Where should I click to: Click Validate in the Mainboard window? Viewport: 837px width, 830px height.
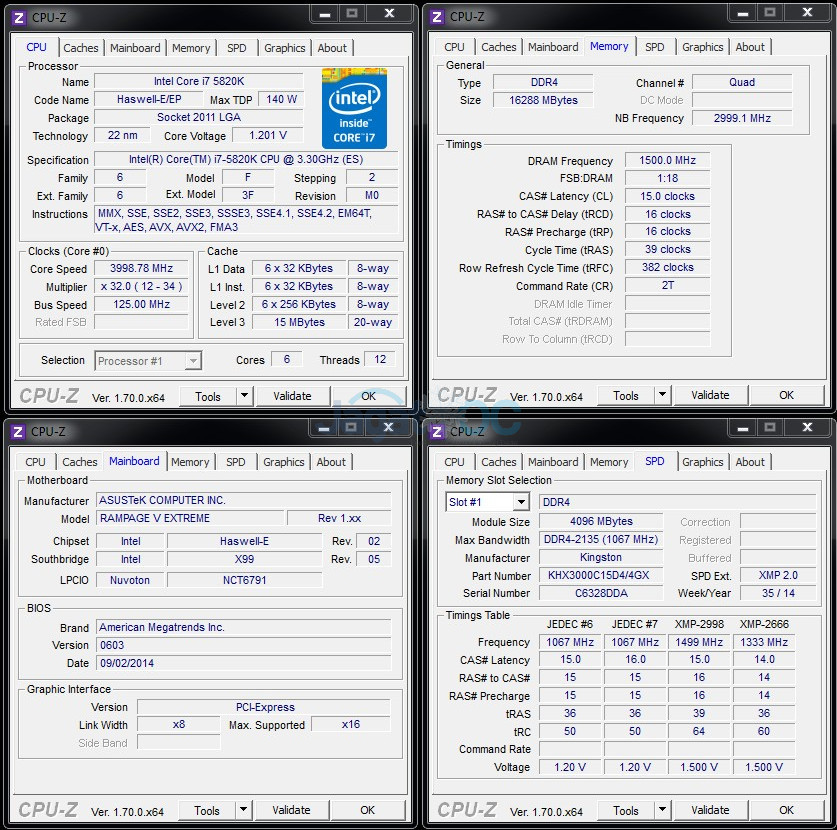click(291, 810)
